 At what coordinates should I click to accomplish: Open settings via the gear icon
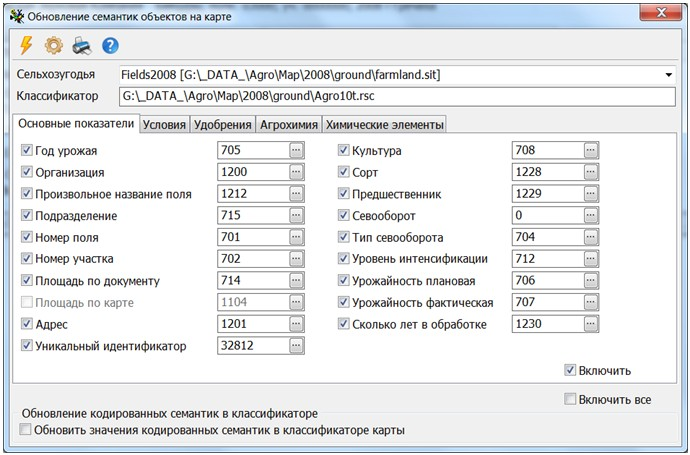54,46
